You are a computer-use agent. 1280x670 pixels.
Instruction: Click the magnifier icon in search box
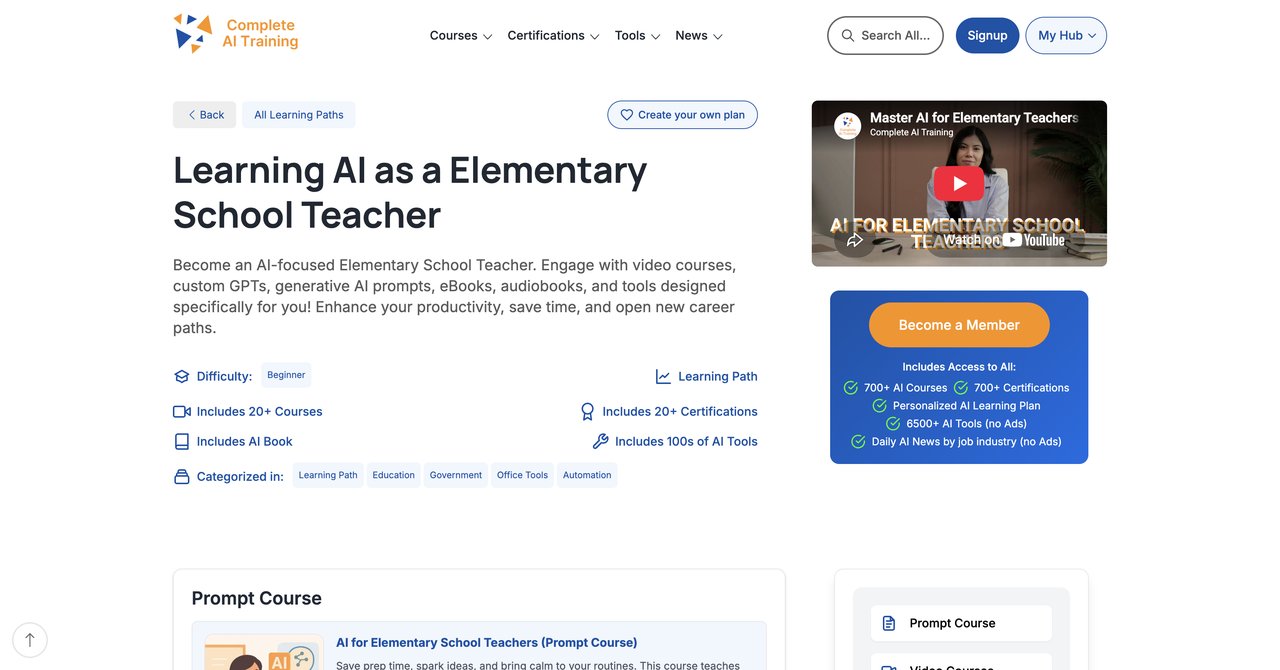848,35
